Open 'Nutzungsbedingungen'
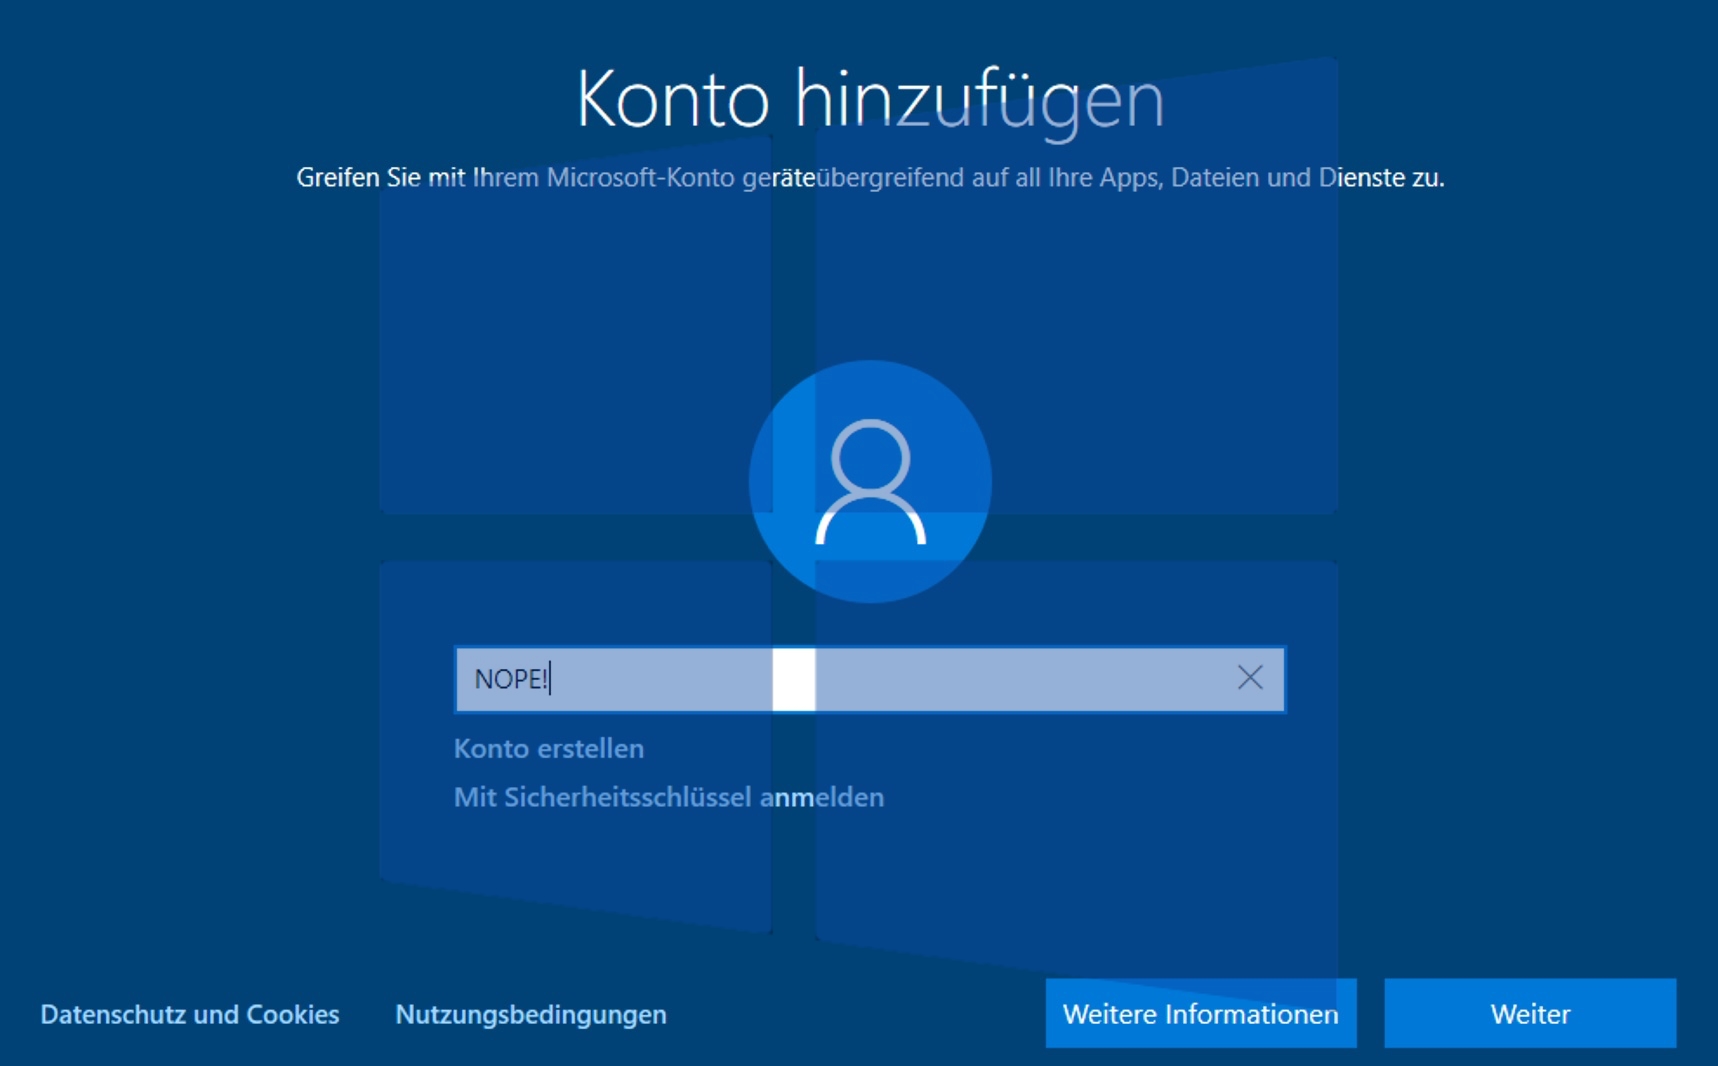The image size is (1718, 1066). [530, 1013]
